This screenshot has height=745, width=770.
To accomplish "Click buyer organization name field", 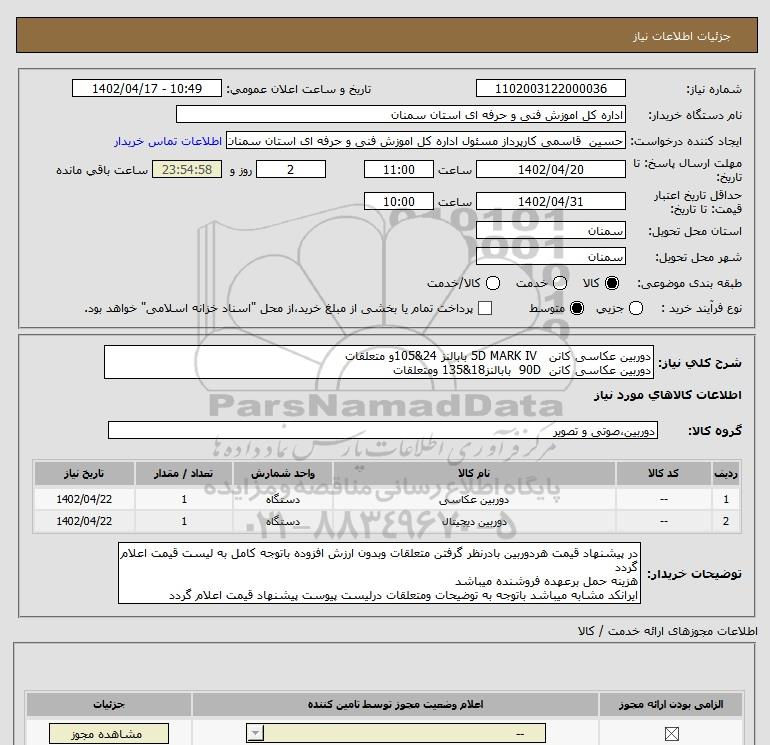I will [x=401, y=114].
